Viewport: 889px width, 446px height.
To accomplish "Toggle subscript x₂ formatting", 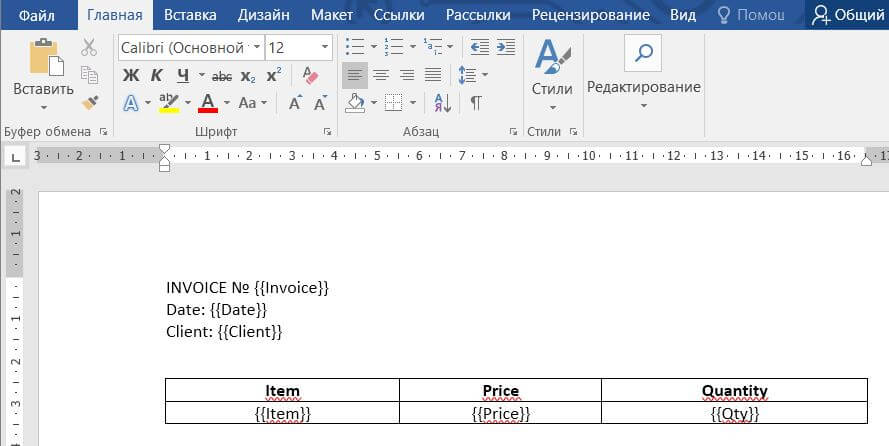I will click(248, 76).
